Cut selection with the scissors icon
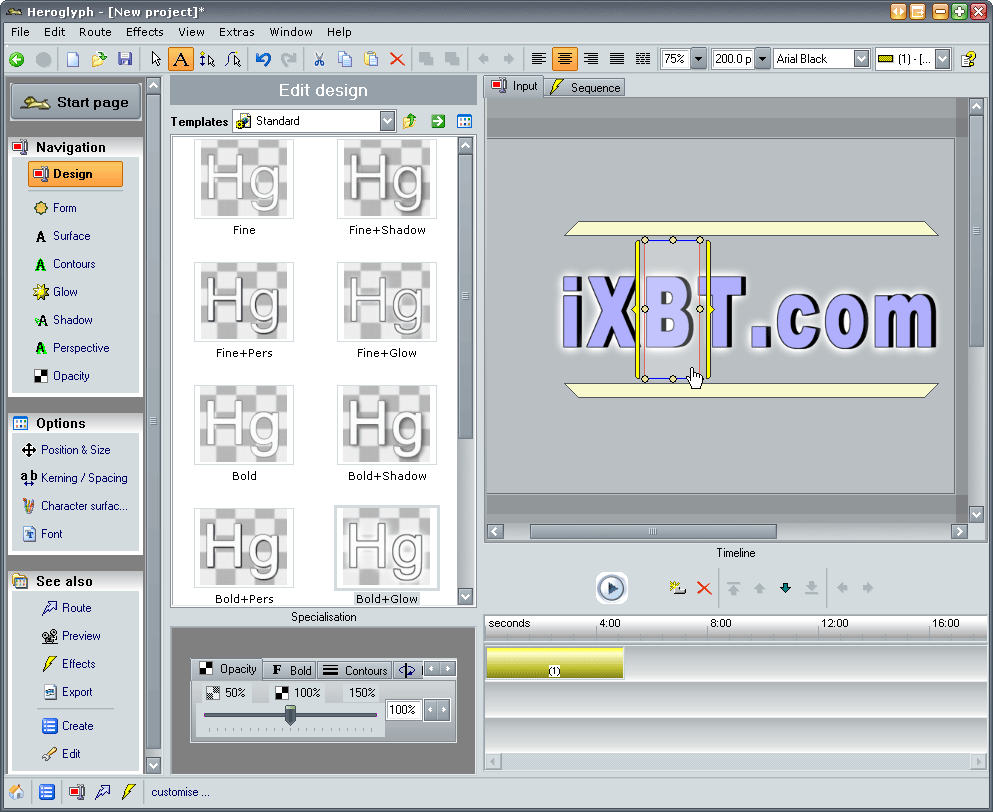This screenshot has height=812, width=993. [x=319, y=60]
